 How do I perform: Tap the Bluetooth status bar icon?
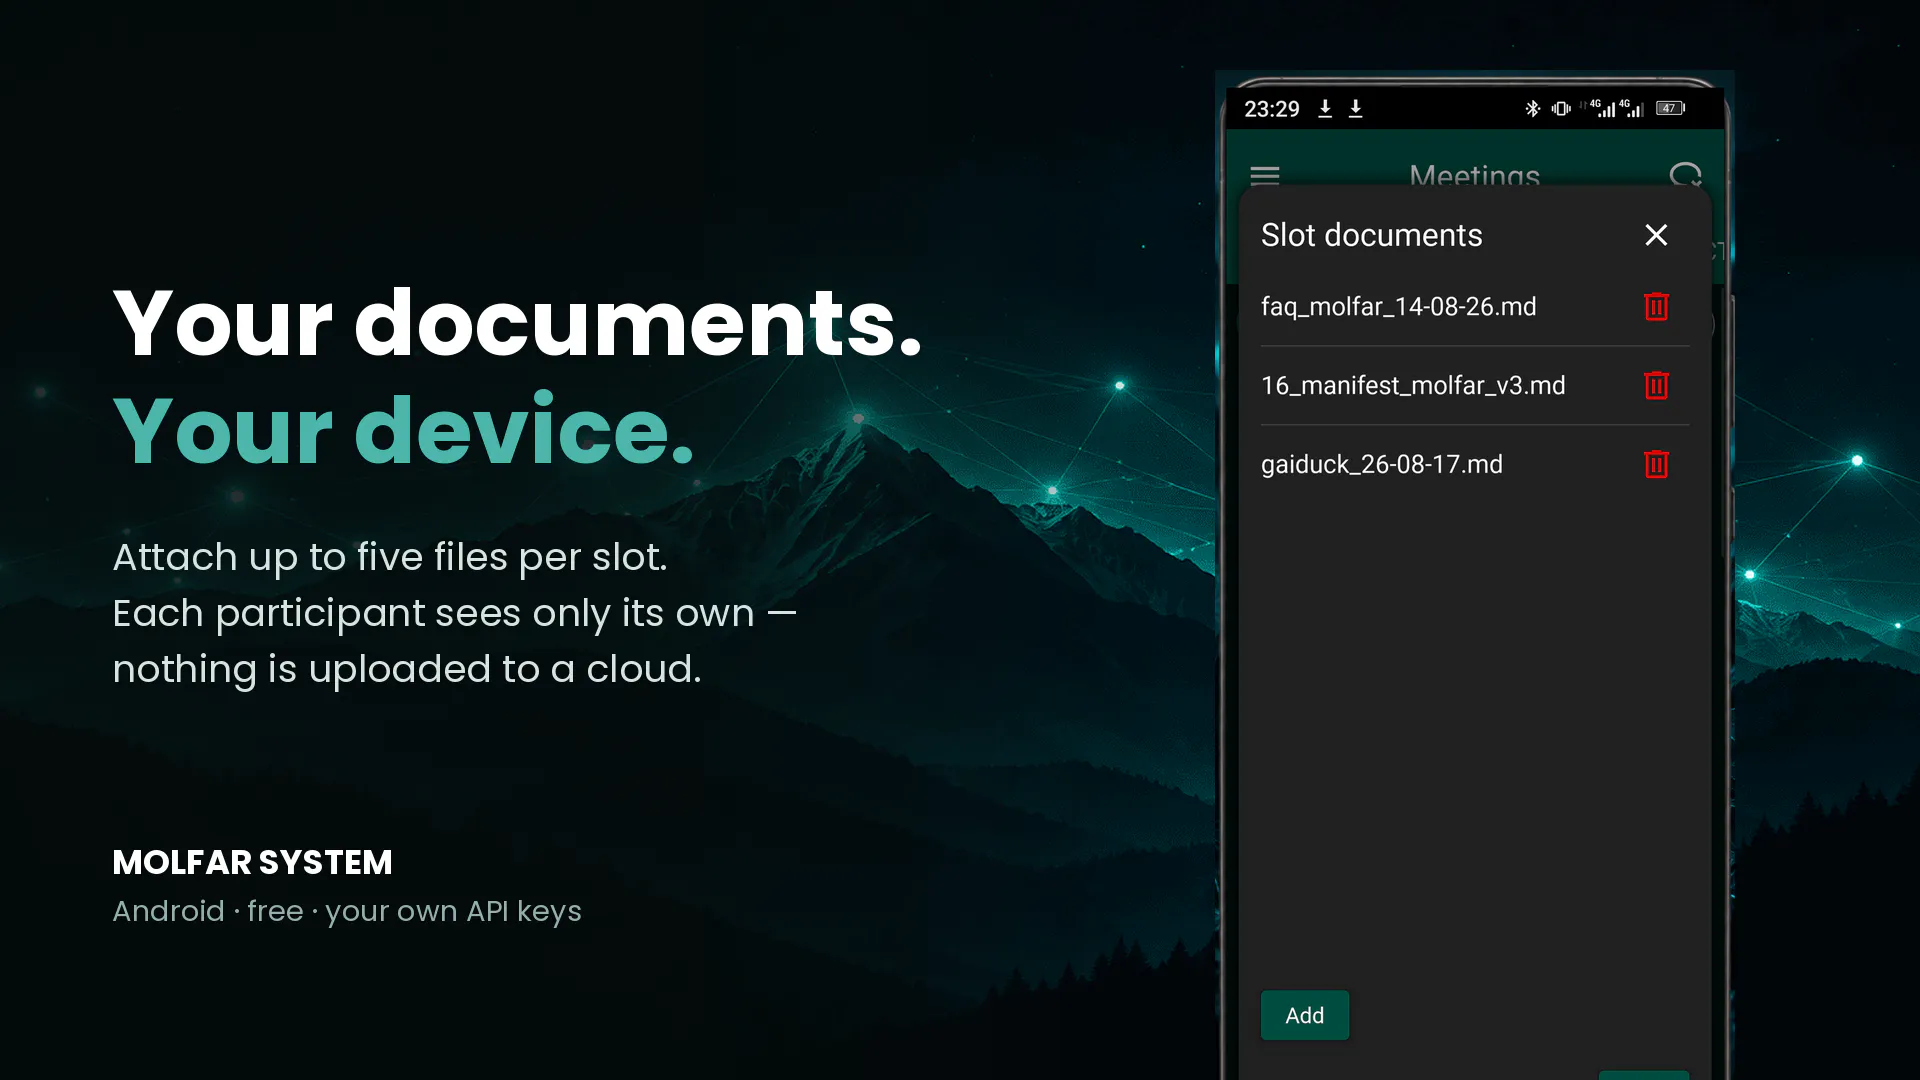[1532, 108]
